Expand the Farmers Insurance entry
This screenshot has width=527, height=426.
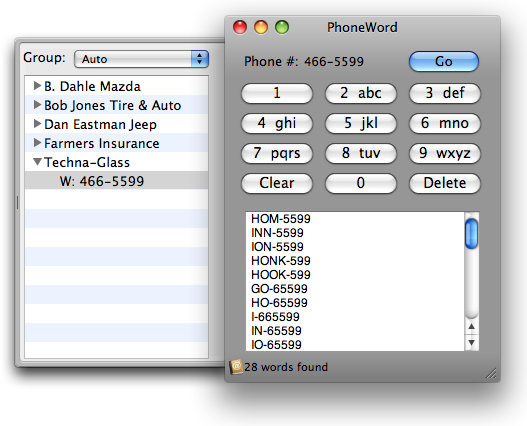point(37,143)
